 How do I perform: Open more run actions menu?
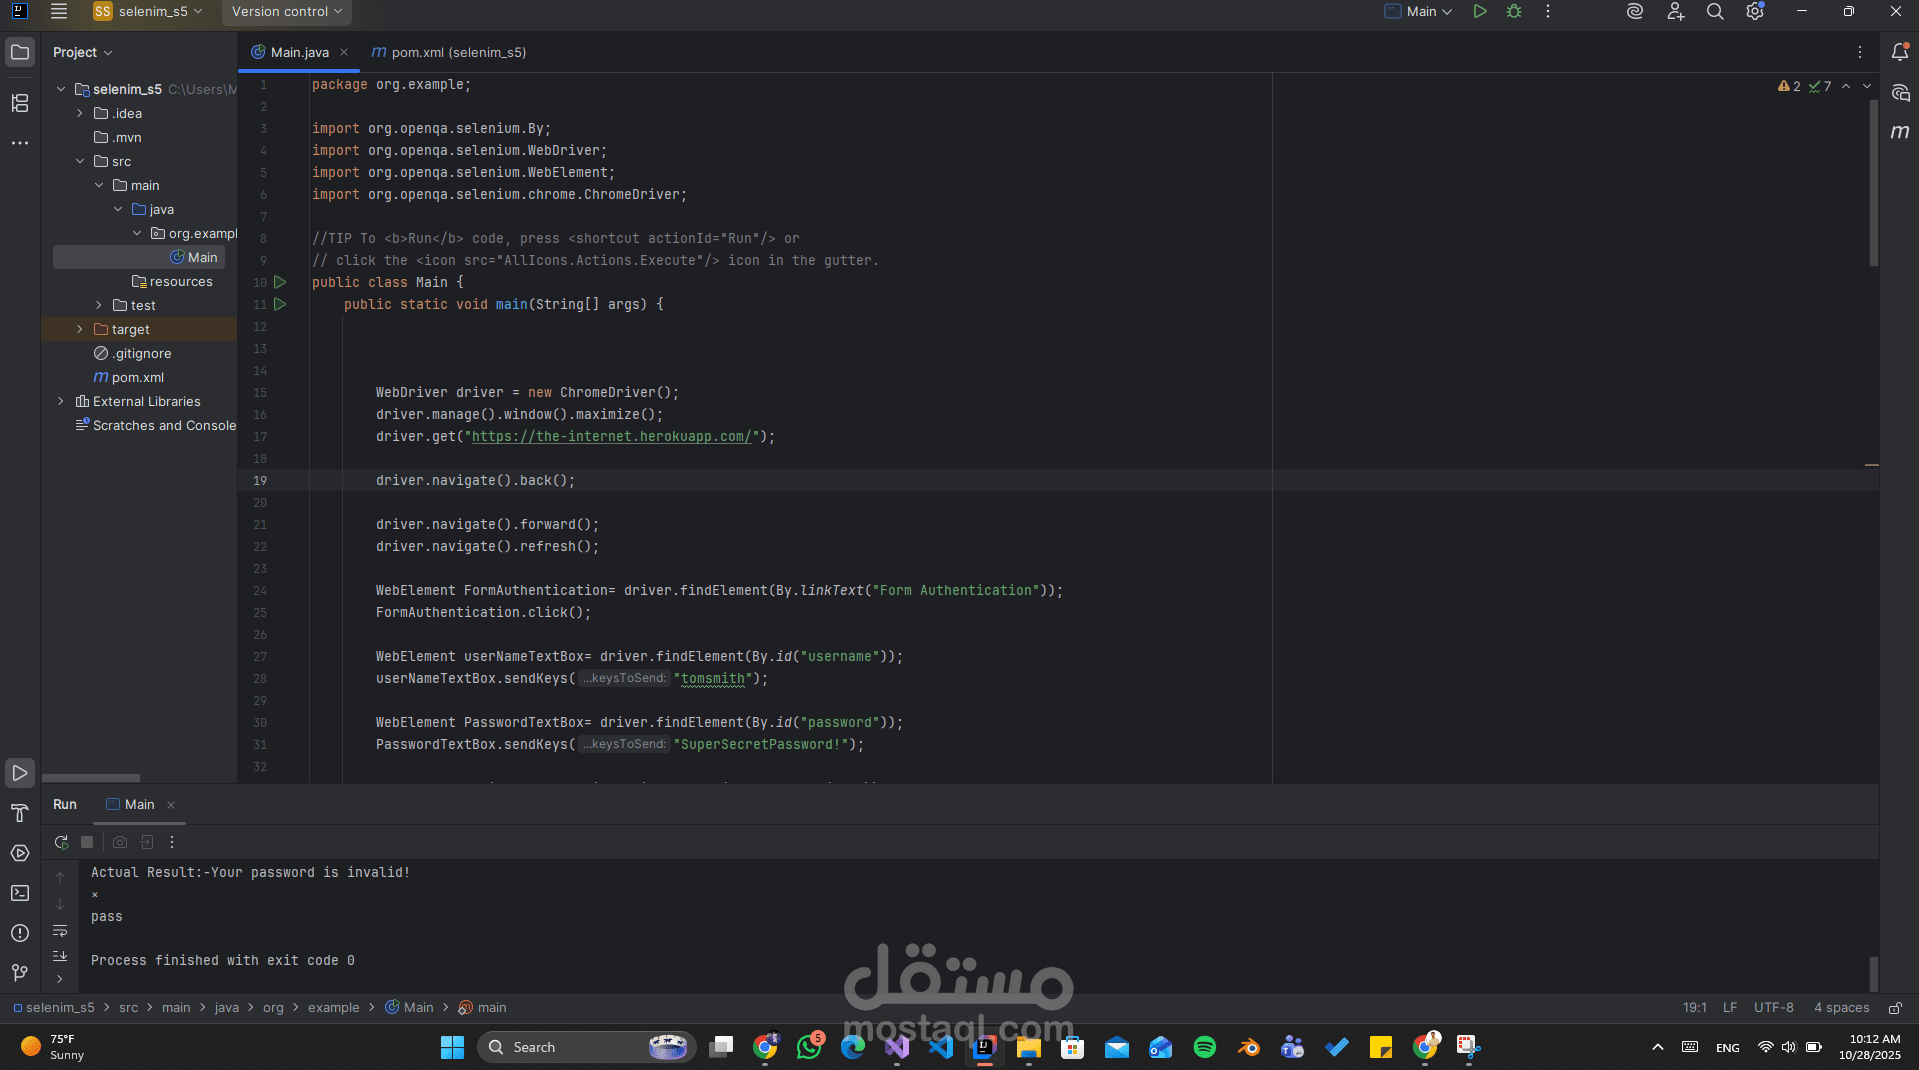pos(1548,11)
